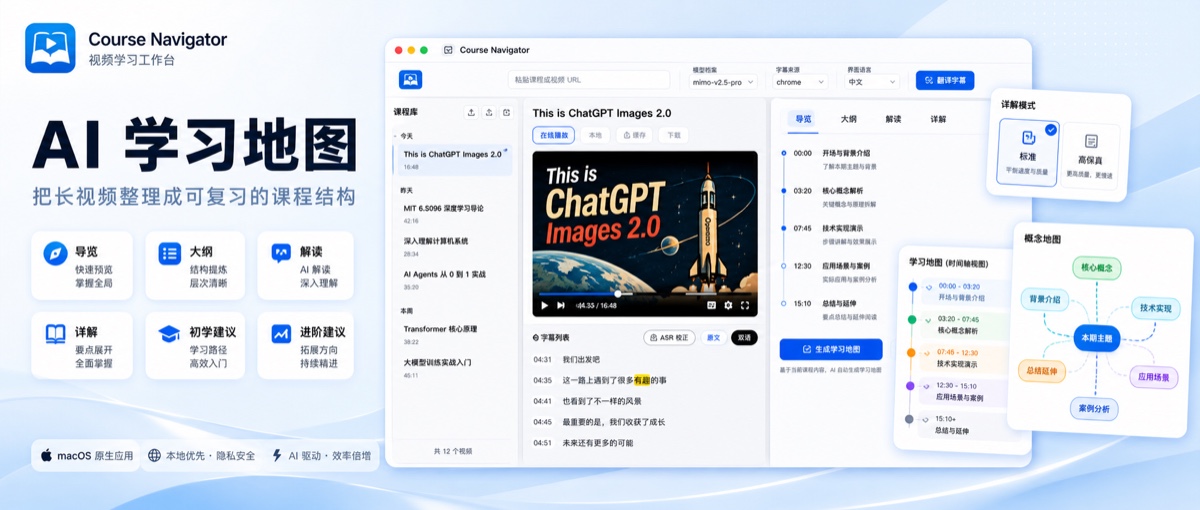Click the 大纲 list icon on the feature card
This screenshot has width=1200, height=510.
pyautogui.click(x=170, y=253)
